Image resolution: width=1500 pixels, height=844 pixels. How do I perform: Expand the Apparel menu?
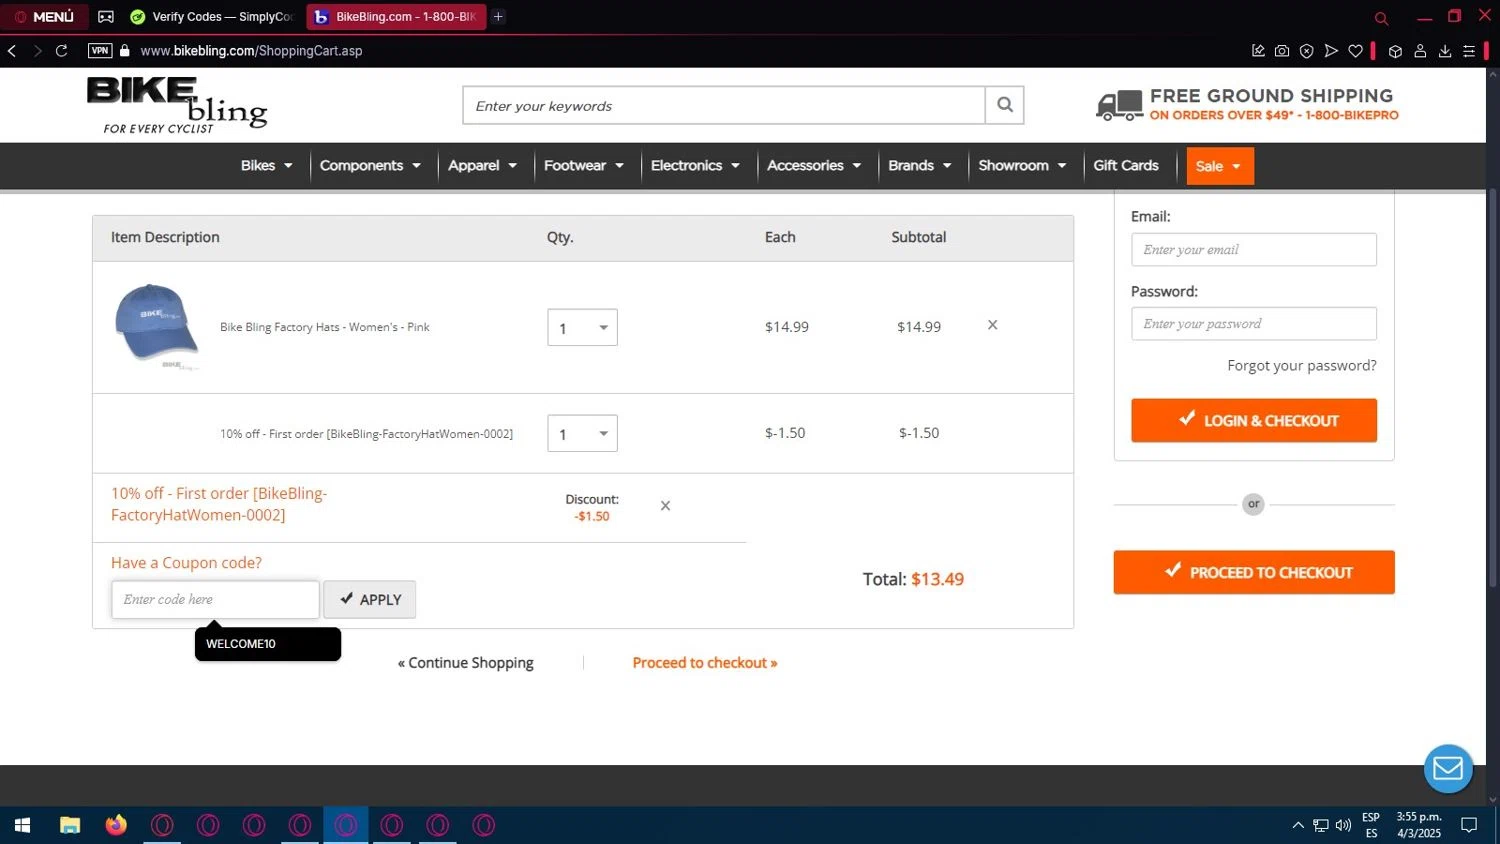click(482, 166)
